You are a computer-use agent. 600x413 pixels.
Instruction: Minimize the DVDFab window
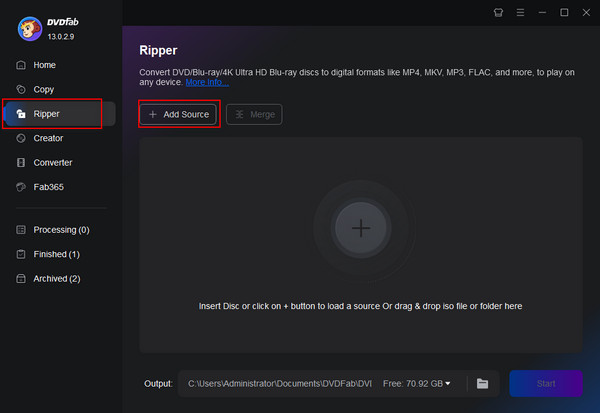(542, 13)
